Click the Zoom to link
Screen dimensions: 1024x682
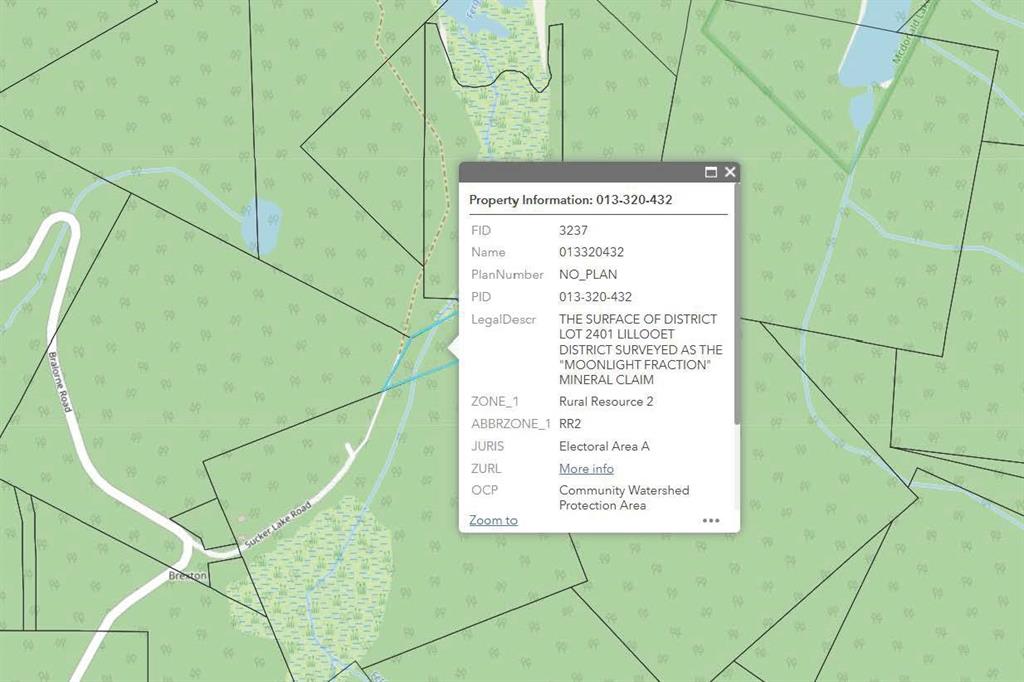click(491, 520)
